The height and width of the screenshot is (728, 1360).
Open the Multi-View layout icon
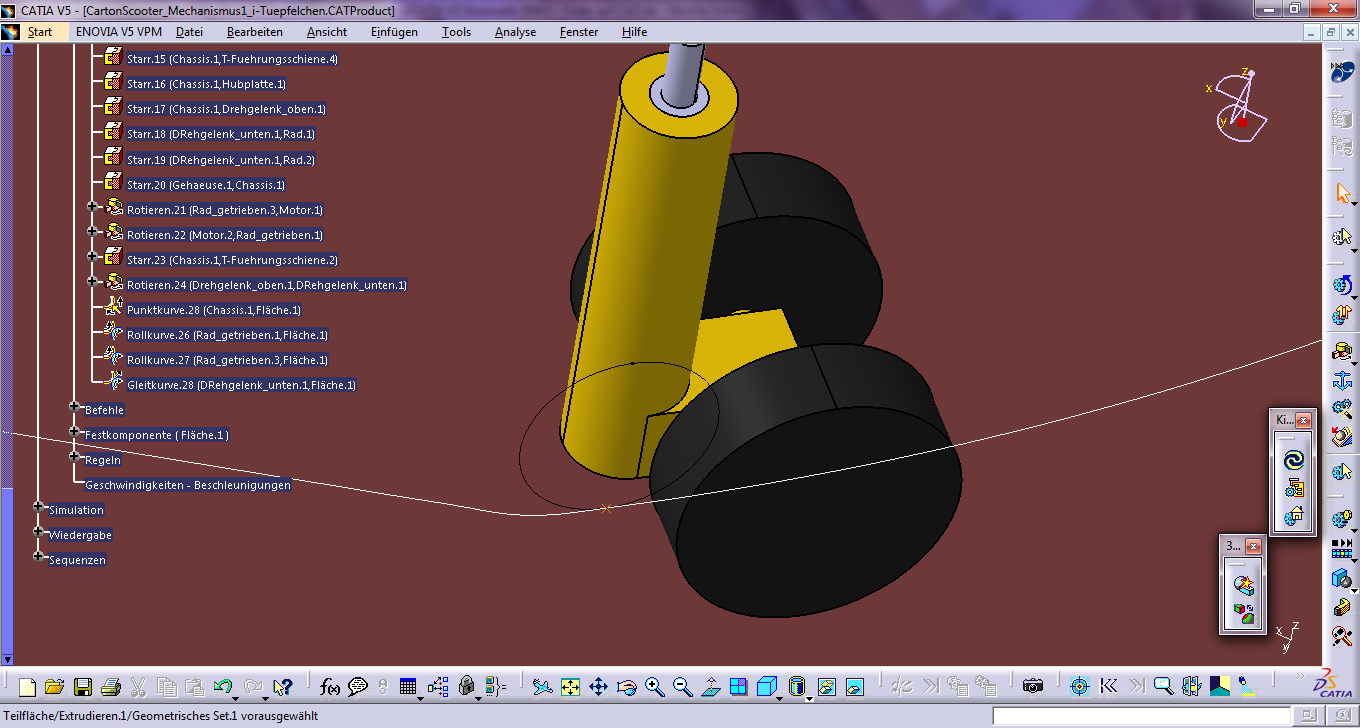coord(738,687)
